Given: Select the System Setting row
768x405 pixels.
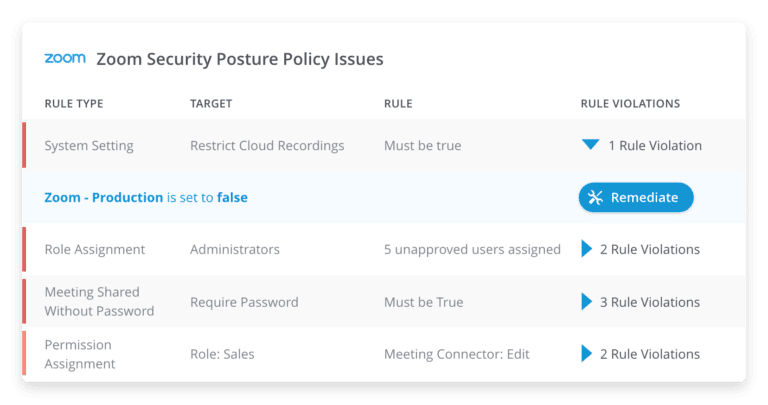Looking at the screenshot, I should 384,145.
